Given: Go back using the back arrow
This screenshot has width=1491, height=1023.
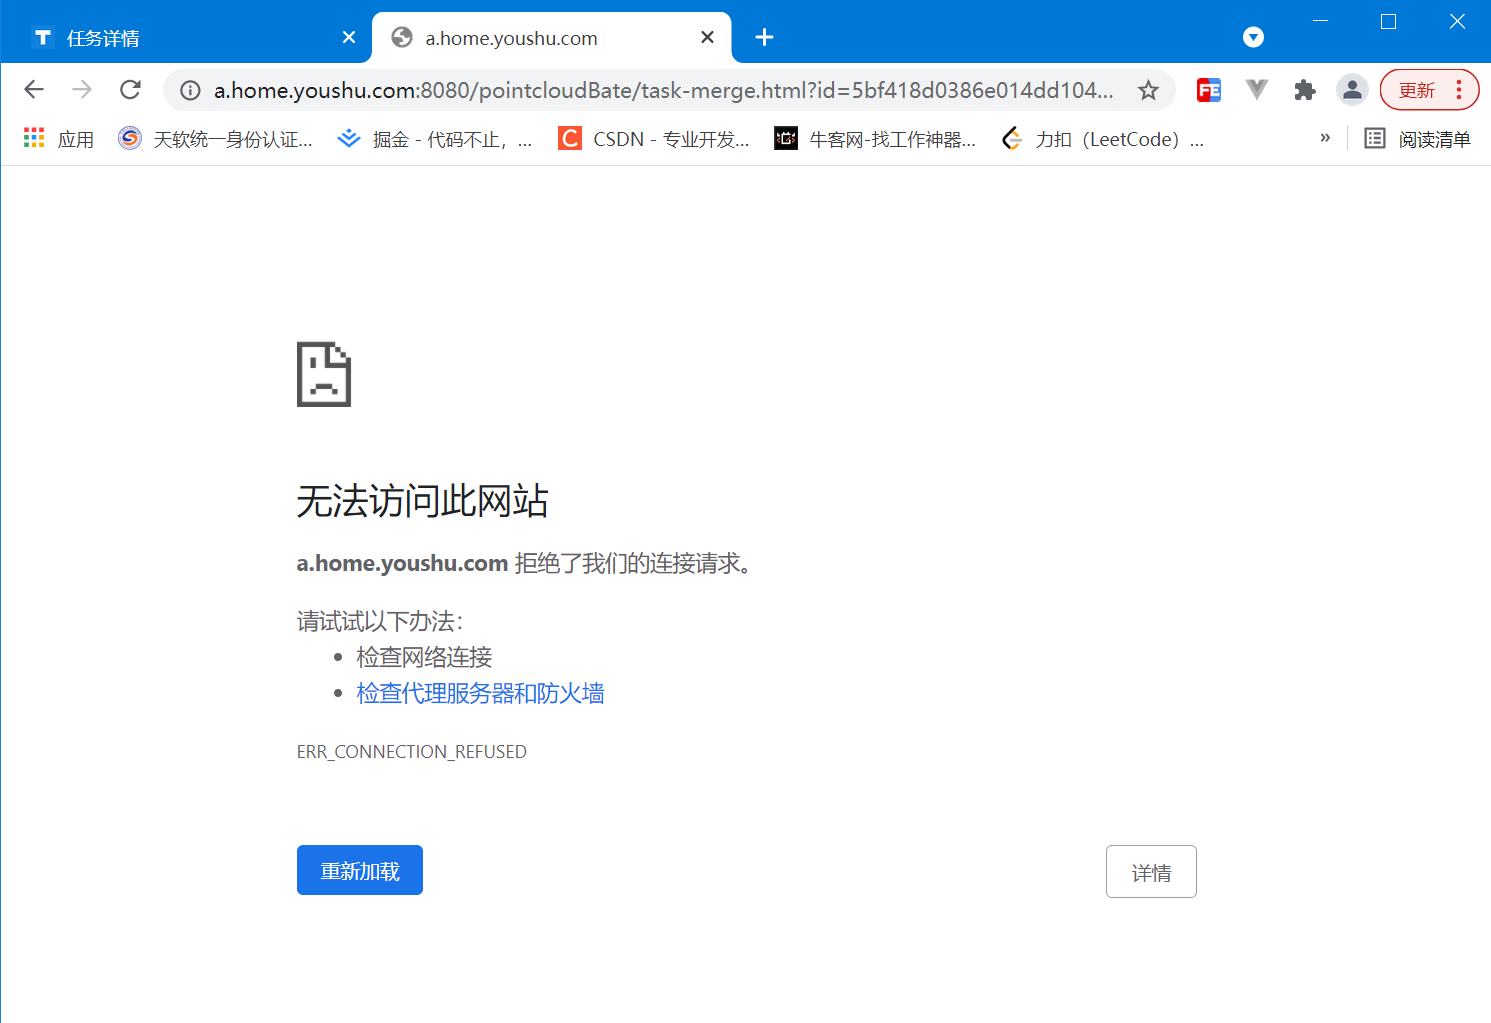Looking at the screenshot, I should [33, 89].
